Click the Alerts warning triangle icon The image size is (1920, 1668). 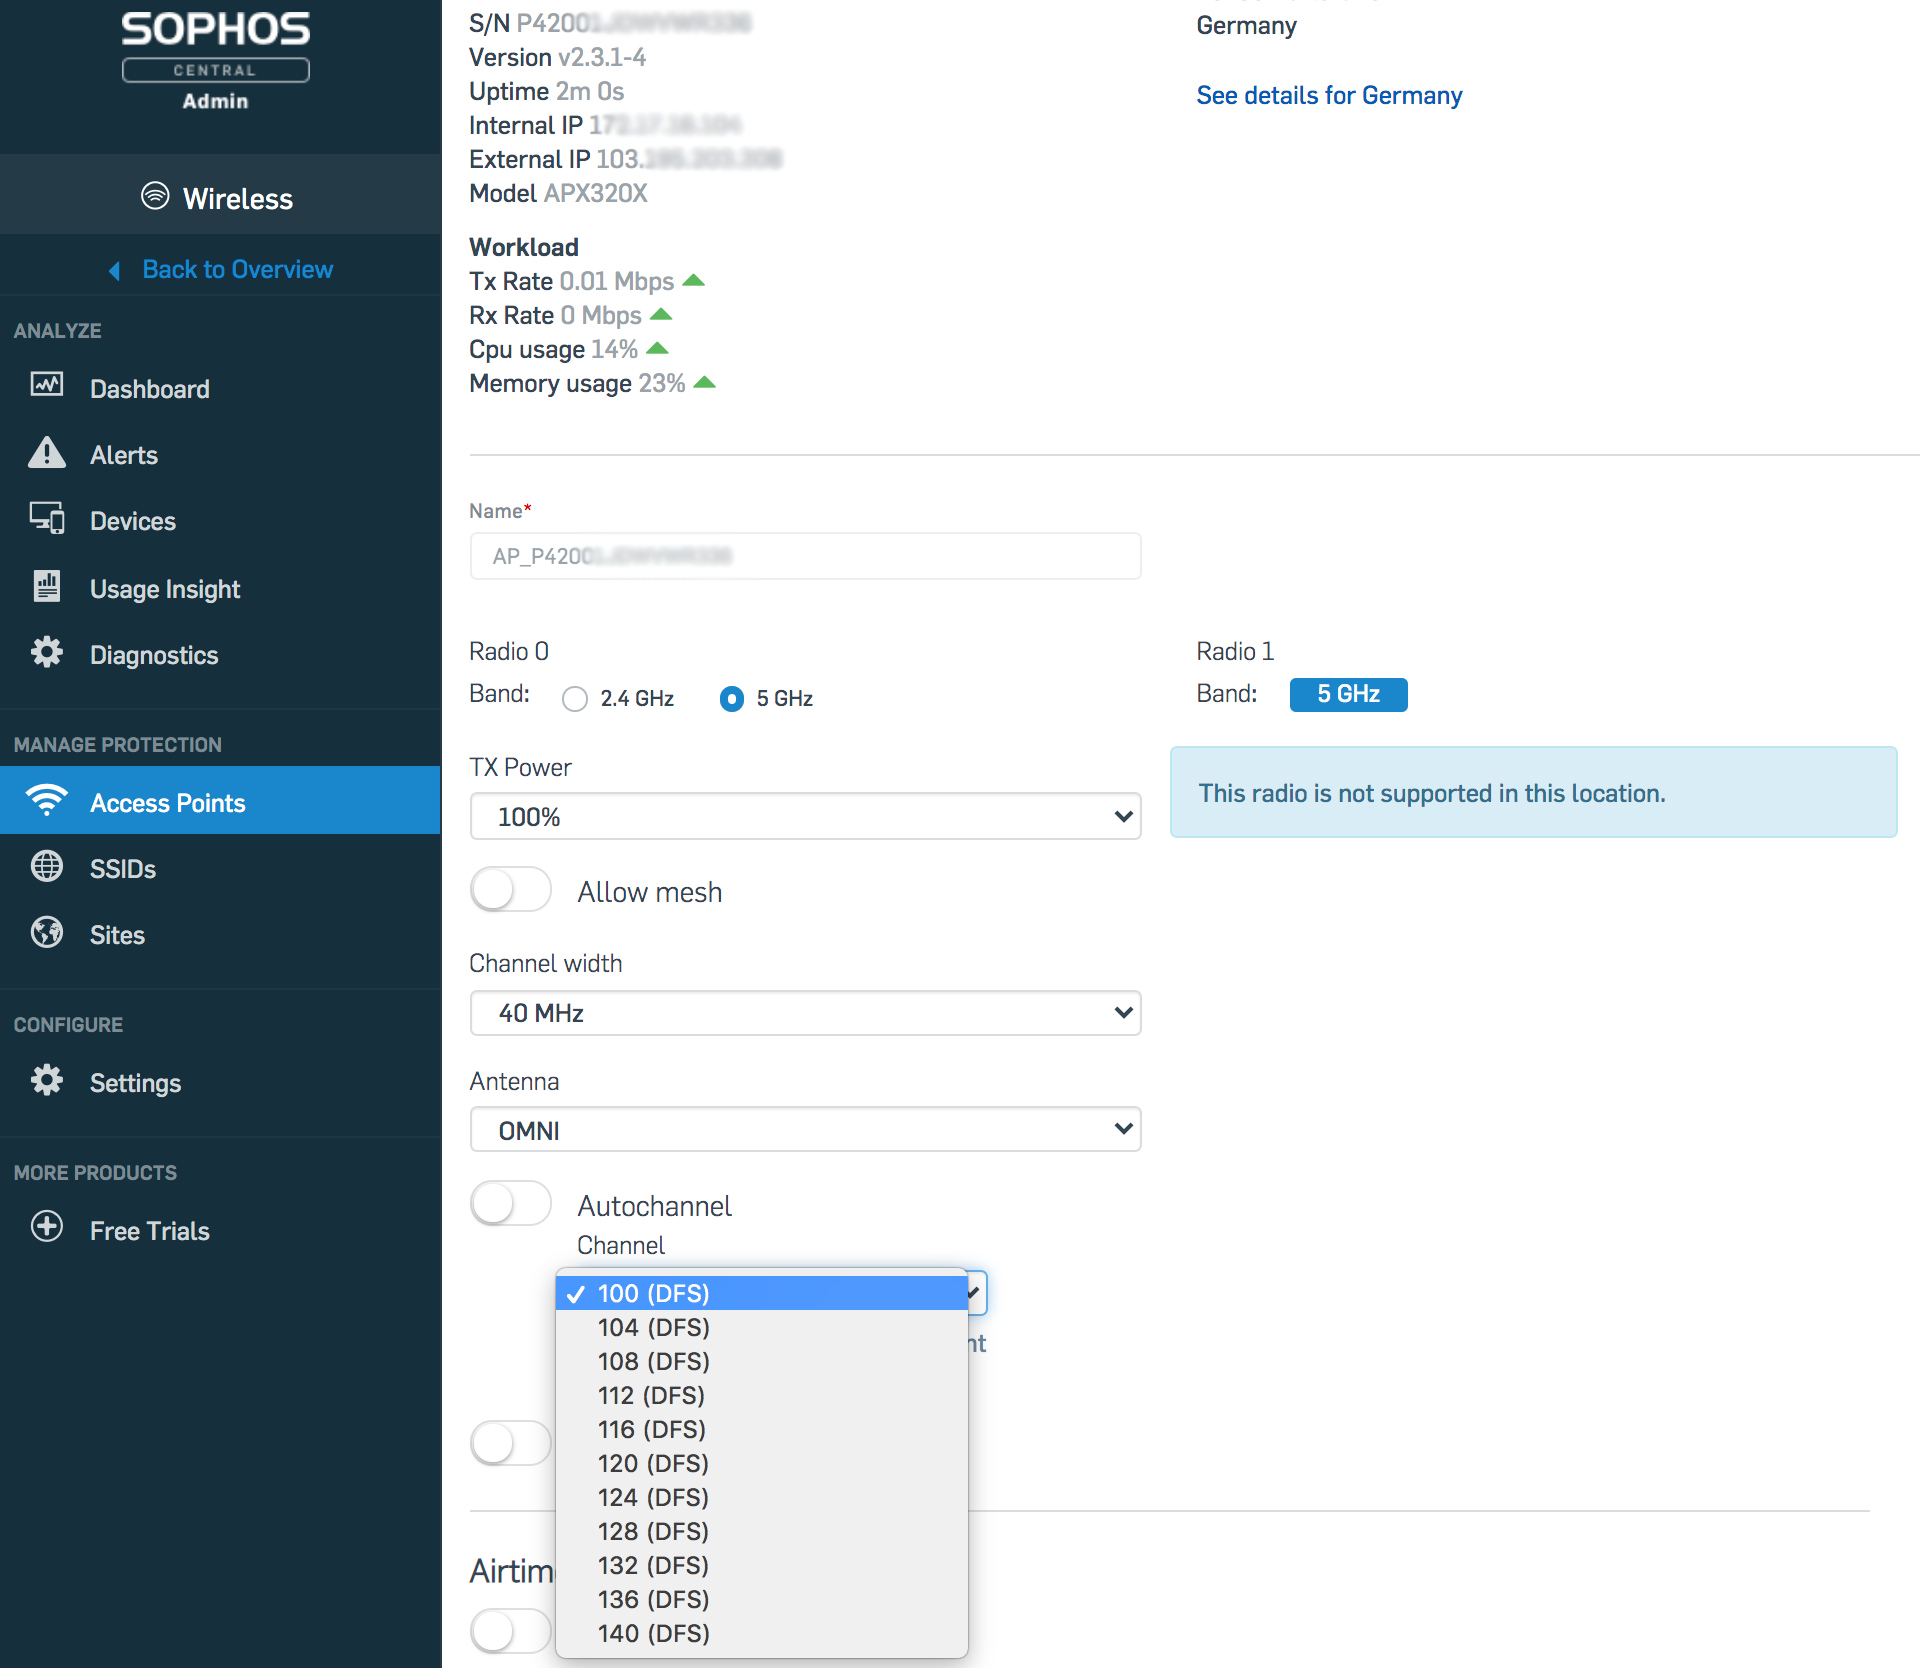[47, 453]
